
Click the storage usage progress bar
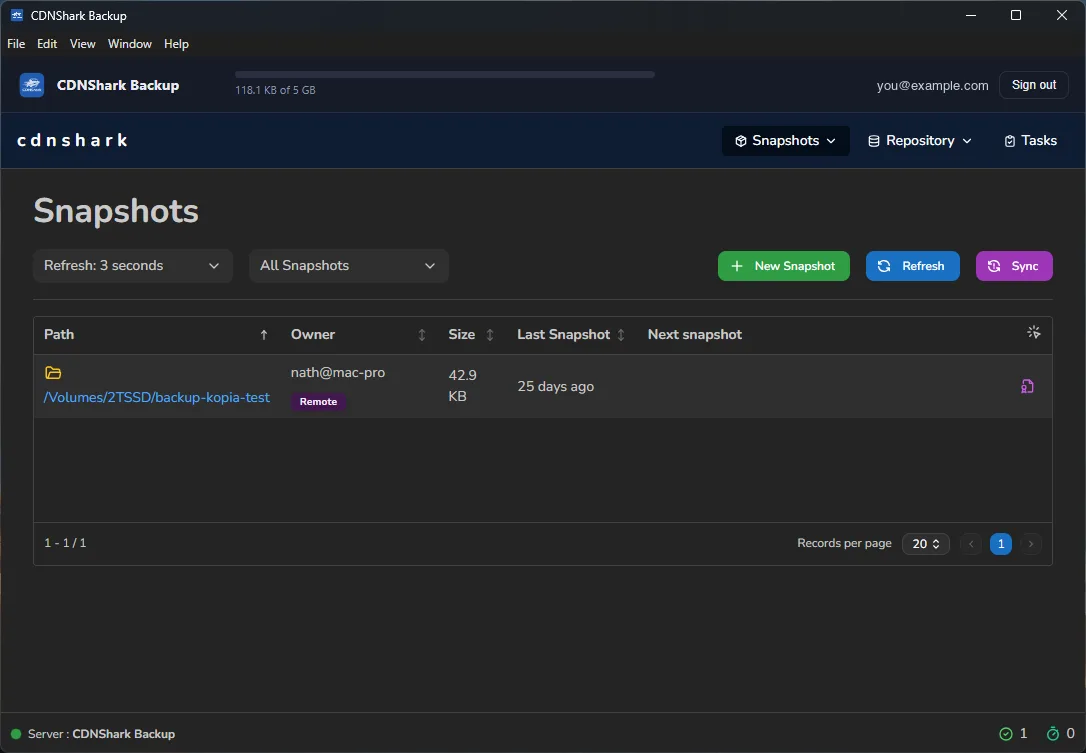tap(445, 75)
